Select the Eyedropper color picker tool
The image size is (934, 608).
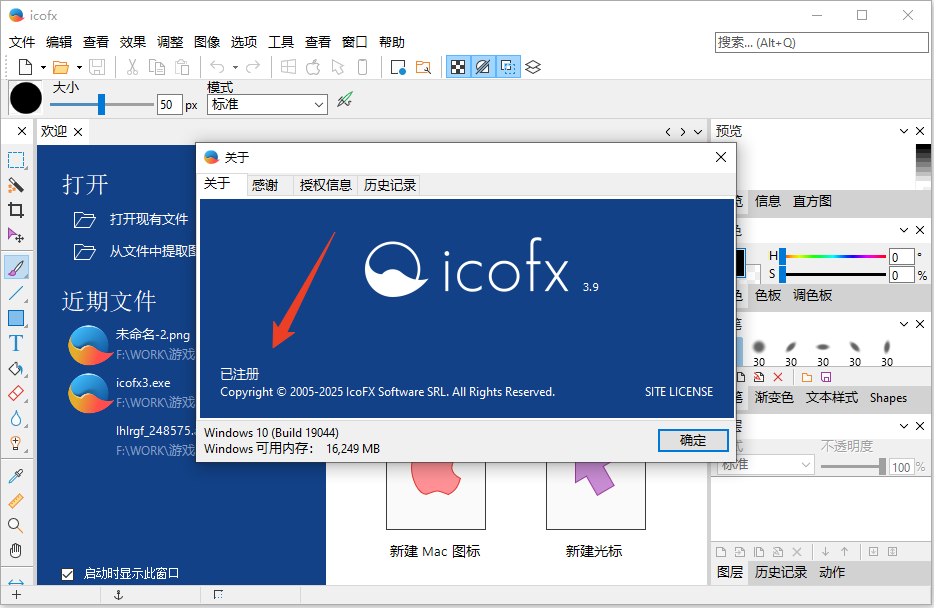click(16, 475)
